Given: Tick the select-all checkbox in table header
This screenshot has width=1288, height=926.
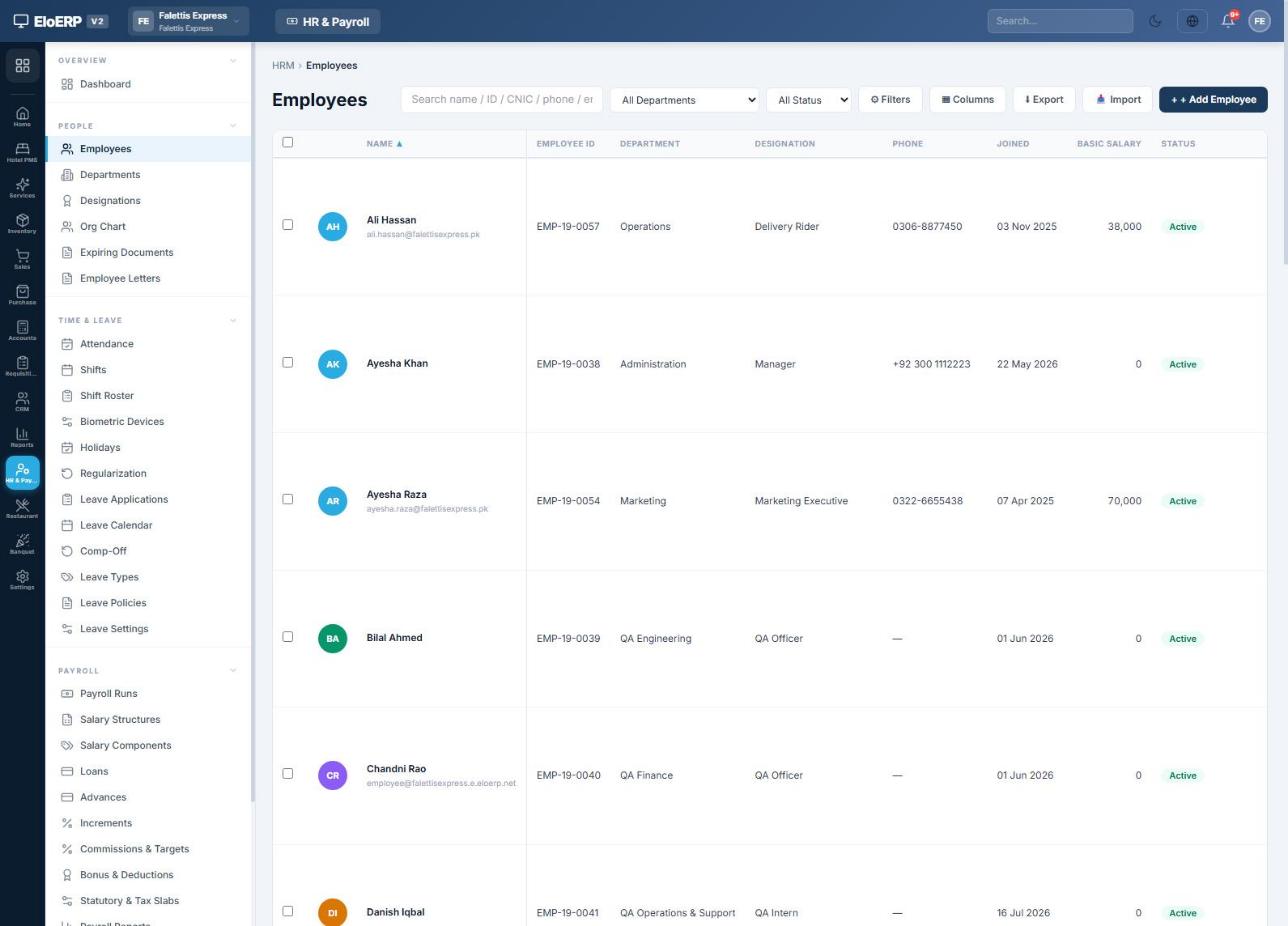Looking at the screenshot, I should pyautogui.click(x=288, y=142).
